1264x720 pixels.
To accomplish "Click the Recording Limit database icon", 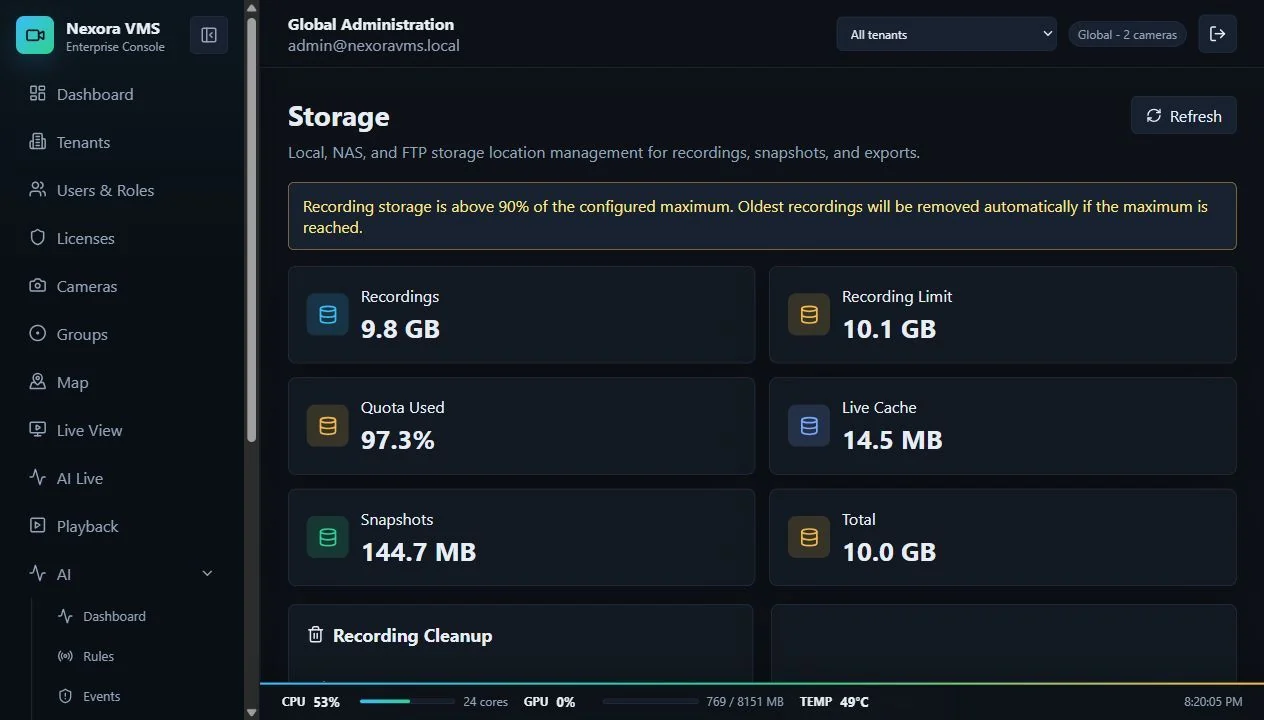I will tap(809, 314).
